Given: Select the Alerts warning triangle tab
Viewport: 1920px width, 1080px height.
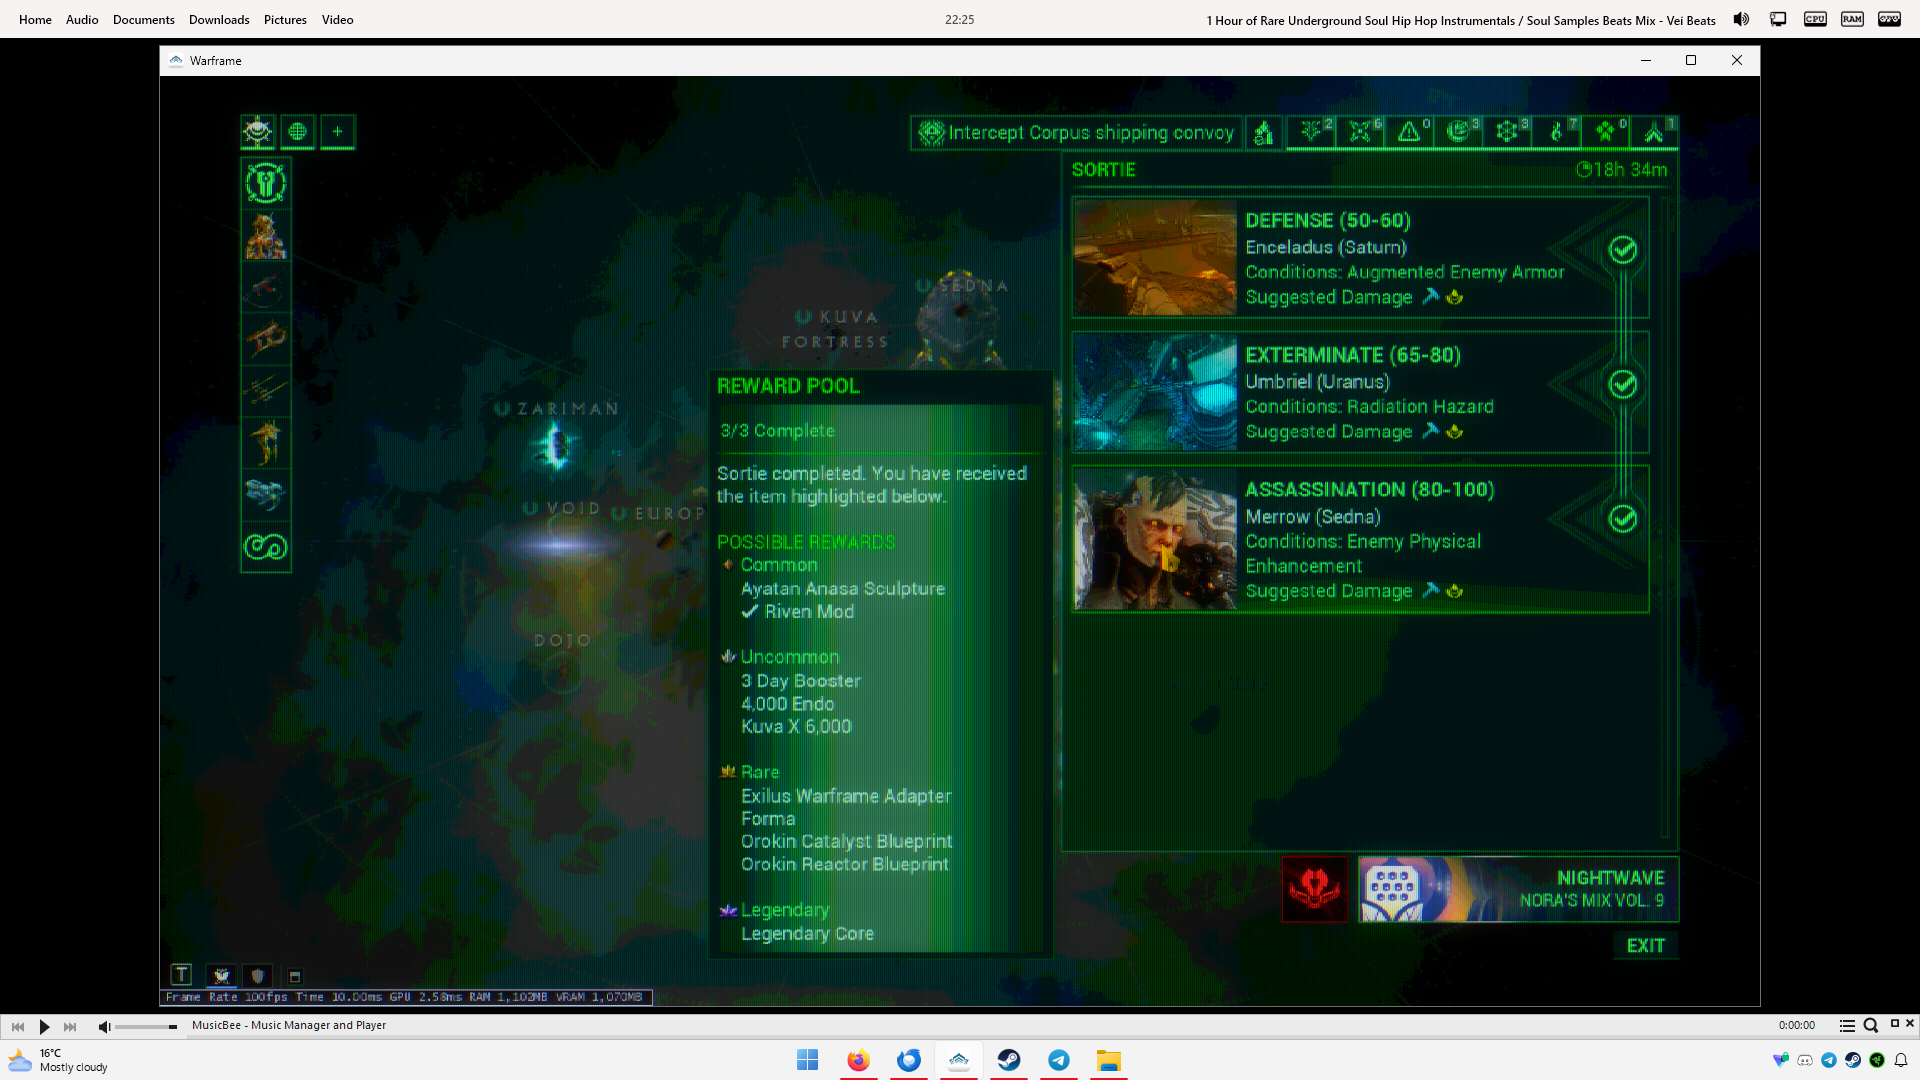Looking at the screenshot, I should [1409, 132].
